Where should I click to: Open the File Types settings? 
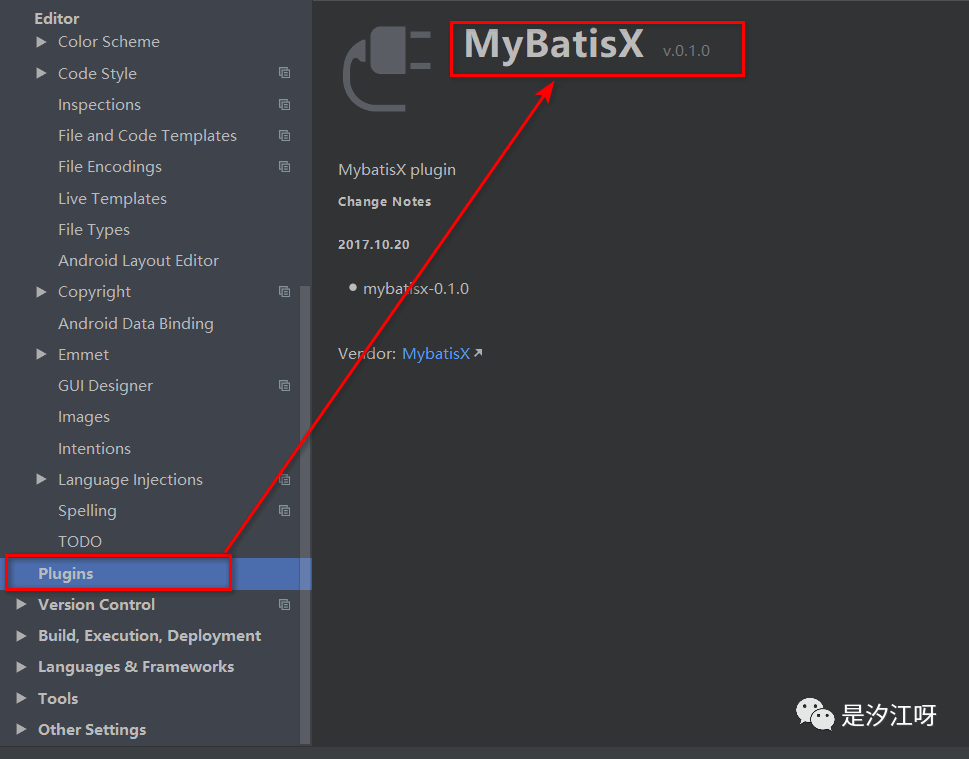point(94,230)
